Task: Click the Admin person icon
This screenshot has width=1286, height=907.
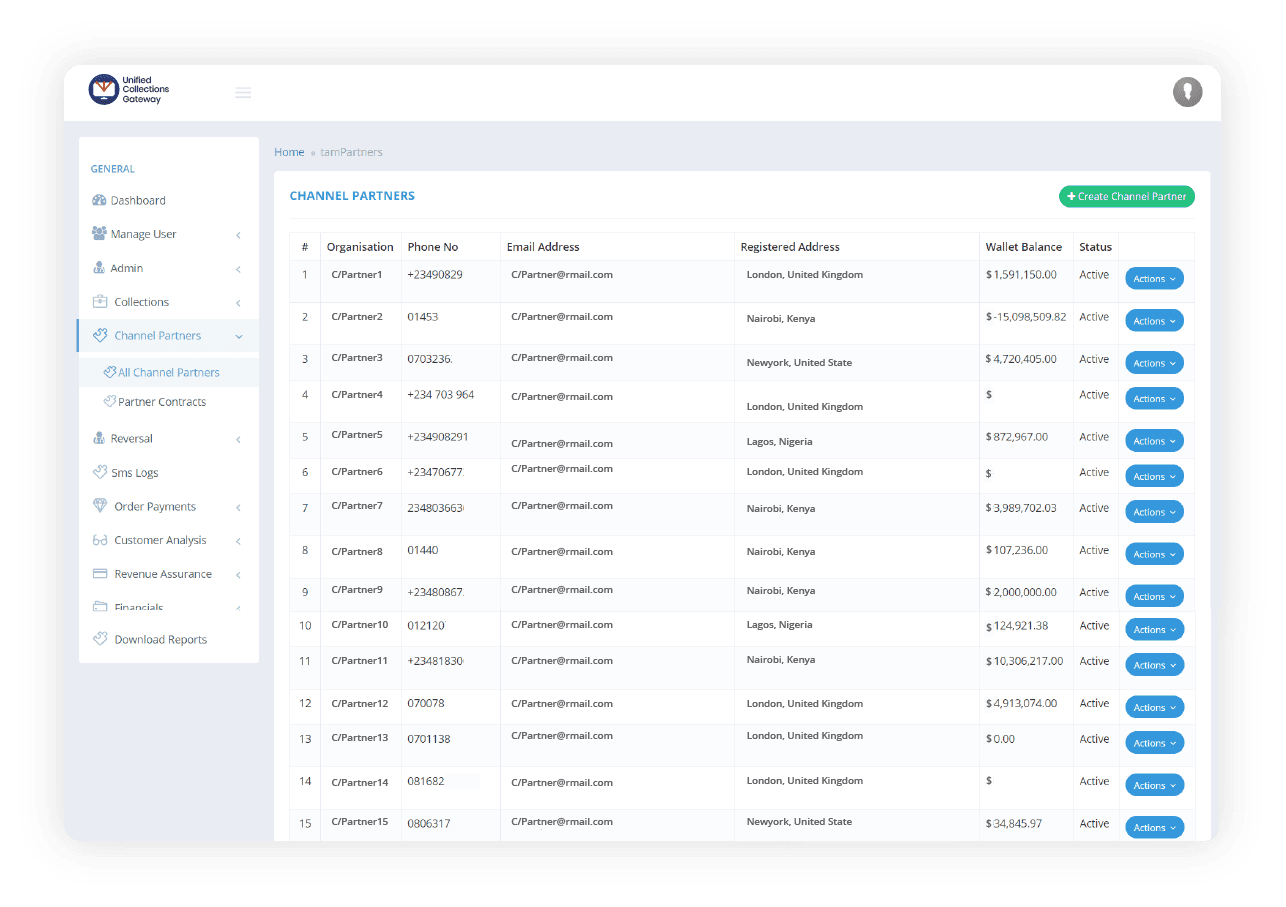Action: tap(99, 268)
